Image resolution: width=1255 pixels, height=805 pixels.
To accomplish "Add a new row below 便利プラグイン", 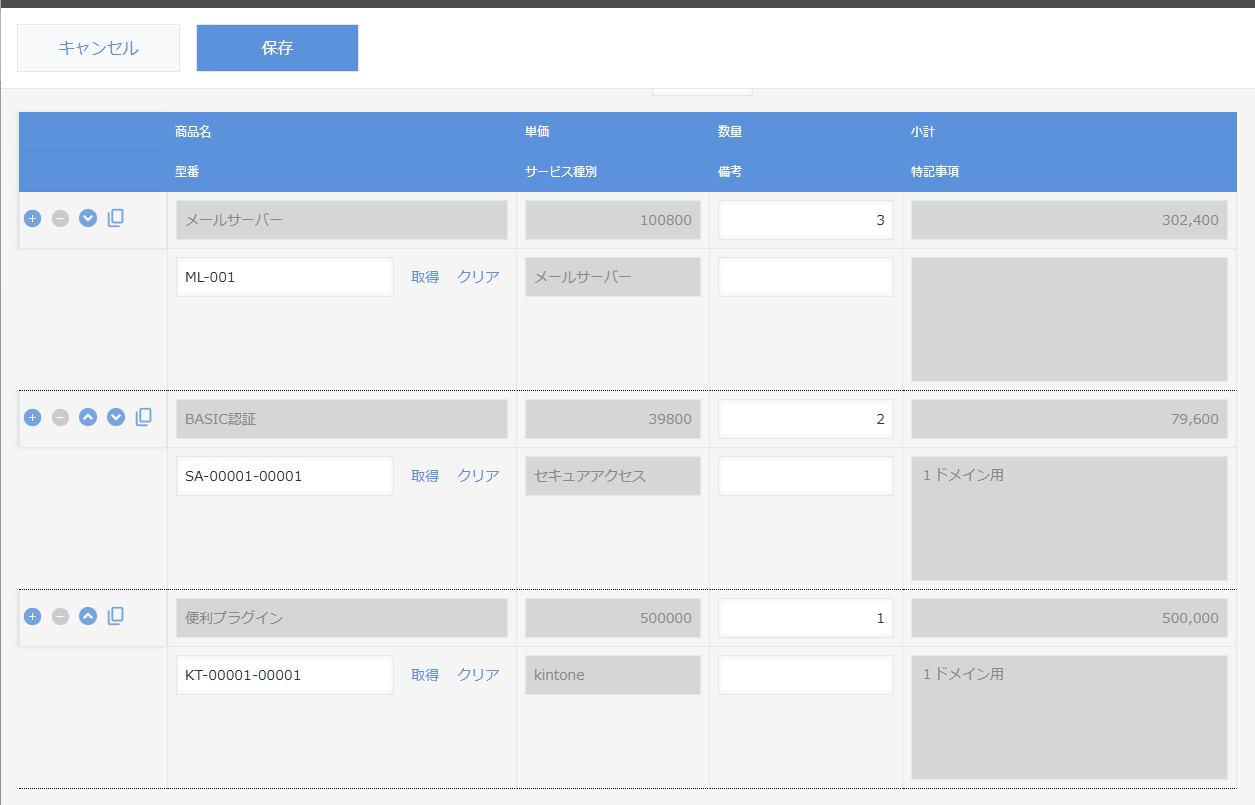I will (x=32, y=617).
